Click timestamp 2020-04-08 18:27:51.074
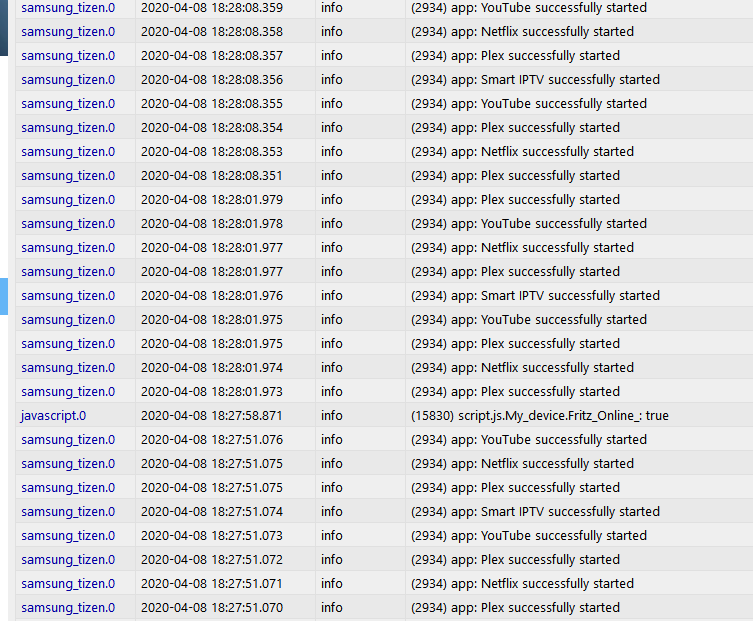This screenshot has height=621, width=753. [x=212, y=511]
